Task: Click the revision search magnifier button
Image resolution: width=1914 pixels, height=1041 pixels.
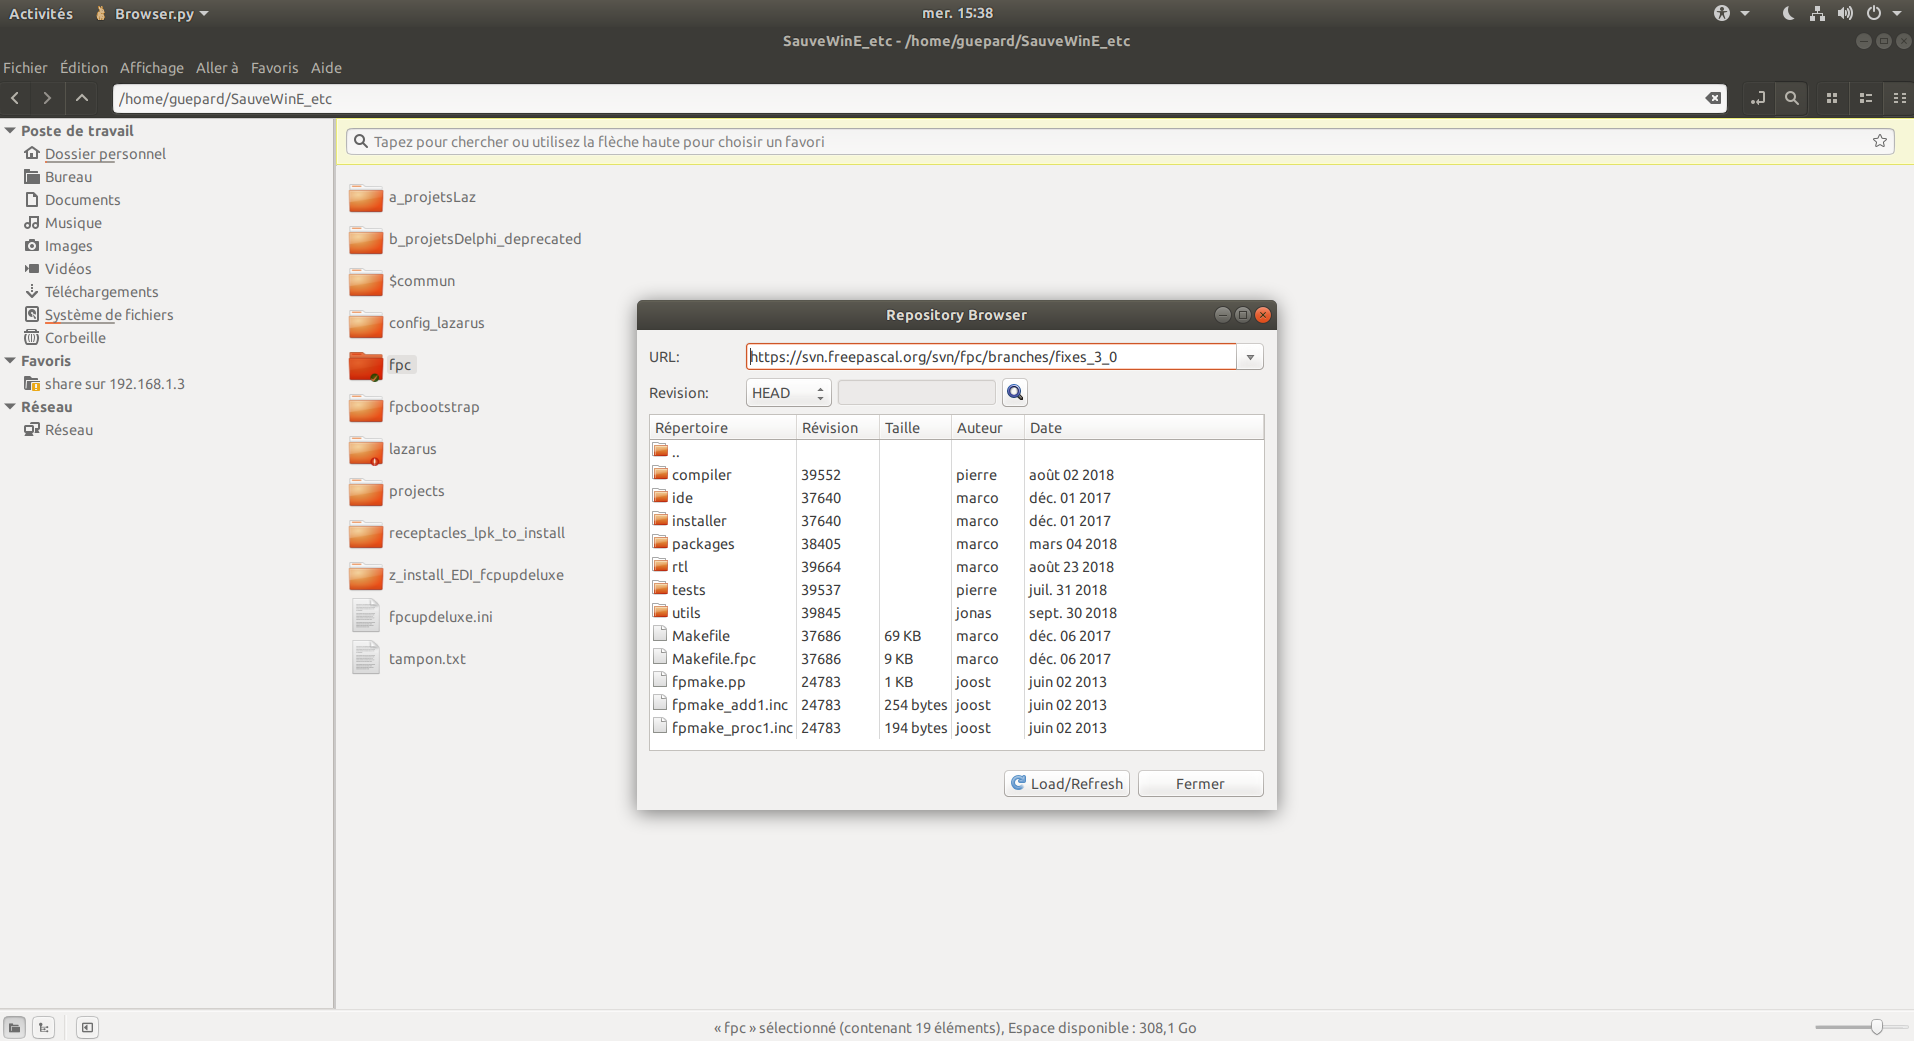Action: click(1015, 393)
